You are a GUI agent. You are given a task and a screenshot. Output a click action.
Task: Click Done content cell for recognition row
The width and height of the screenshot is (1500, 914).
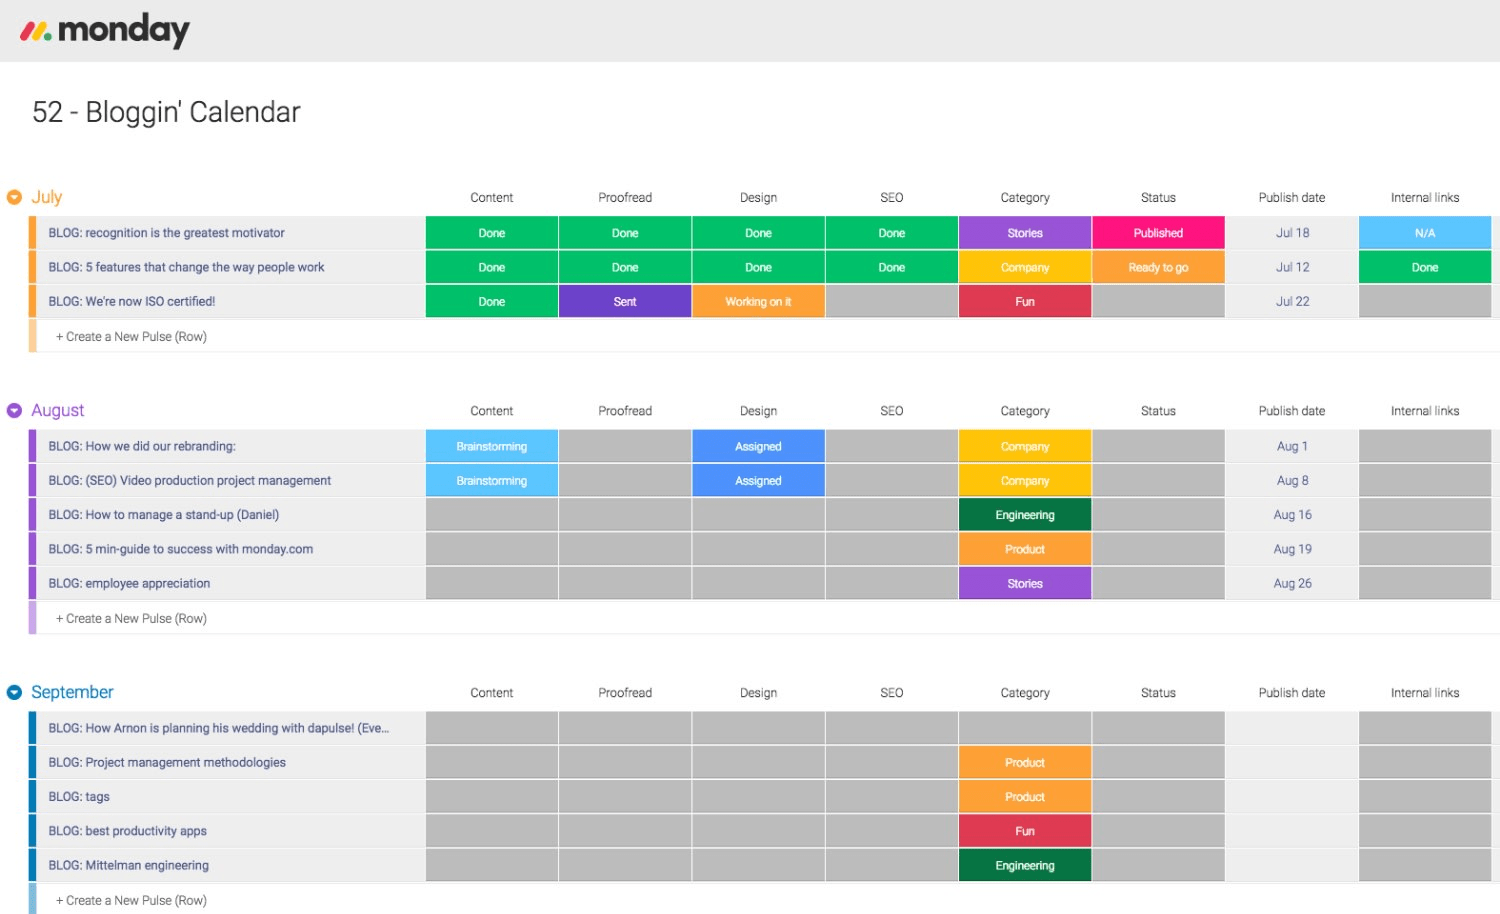point(492,233)
